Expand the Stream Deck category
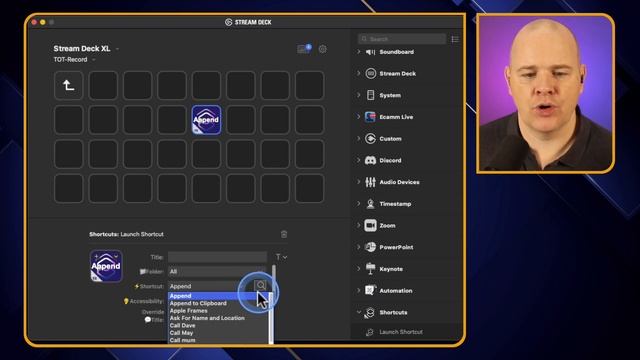 pyautogui.click(x=359, y=73)
